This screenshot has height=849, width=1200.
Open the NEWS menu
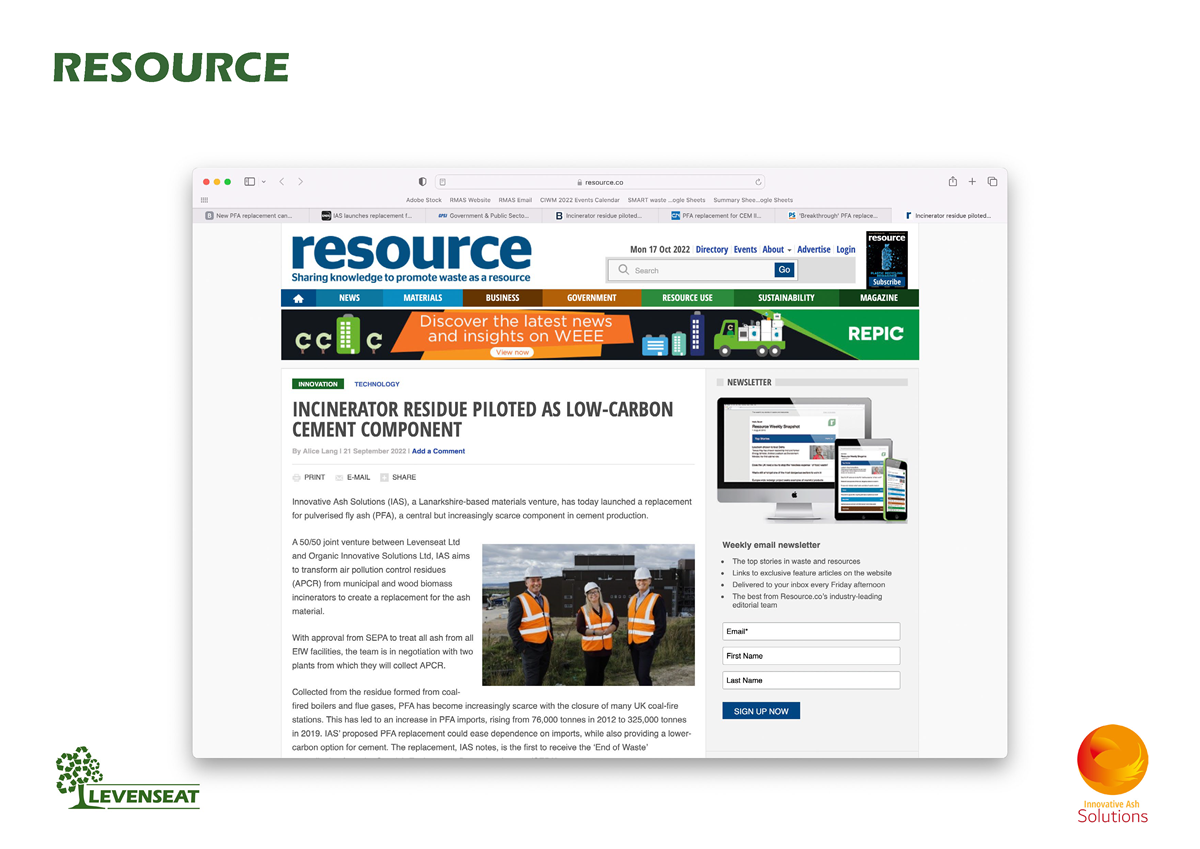pos(349,298)
